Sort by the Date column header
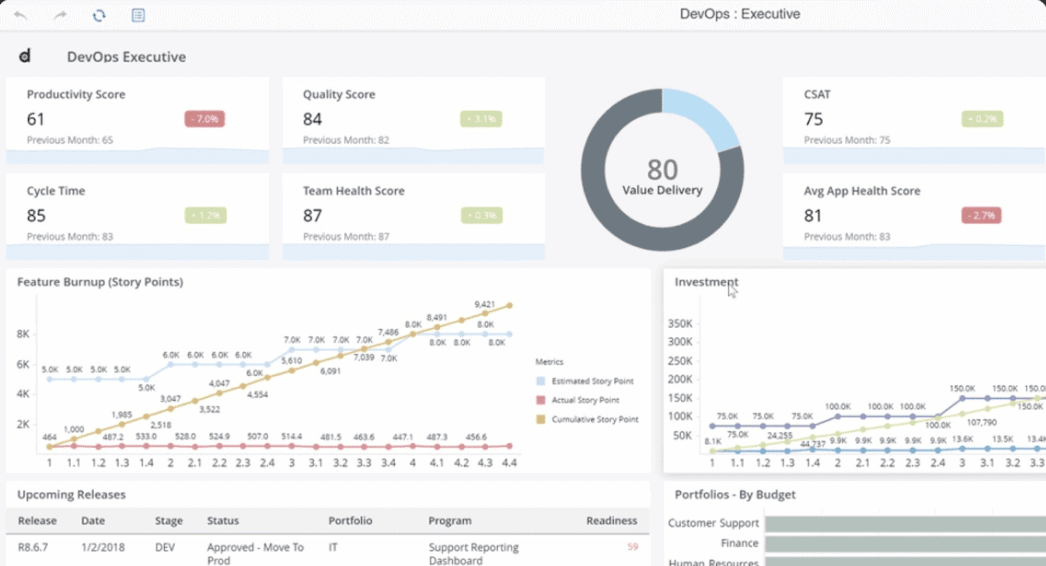1046x566 pixels. click(x=93, y=521)
